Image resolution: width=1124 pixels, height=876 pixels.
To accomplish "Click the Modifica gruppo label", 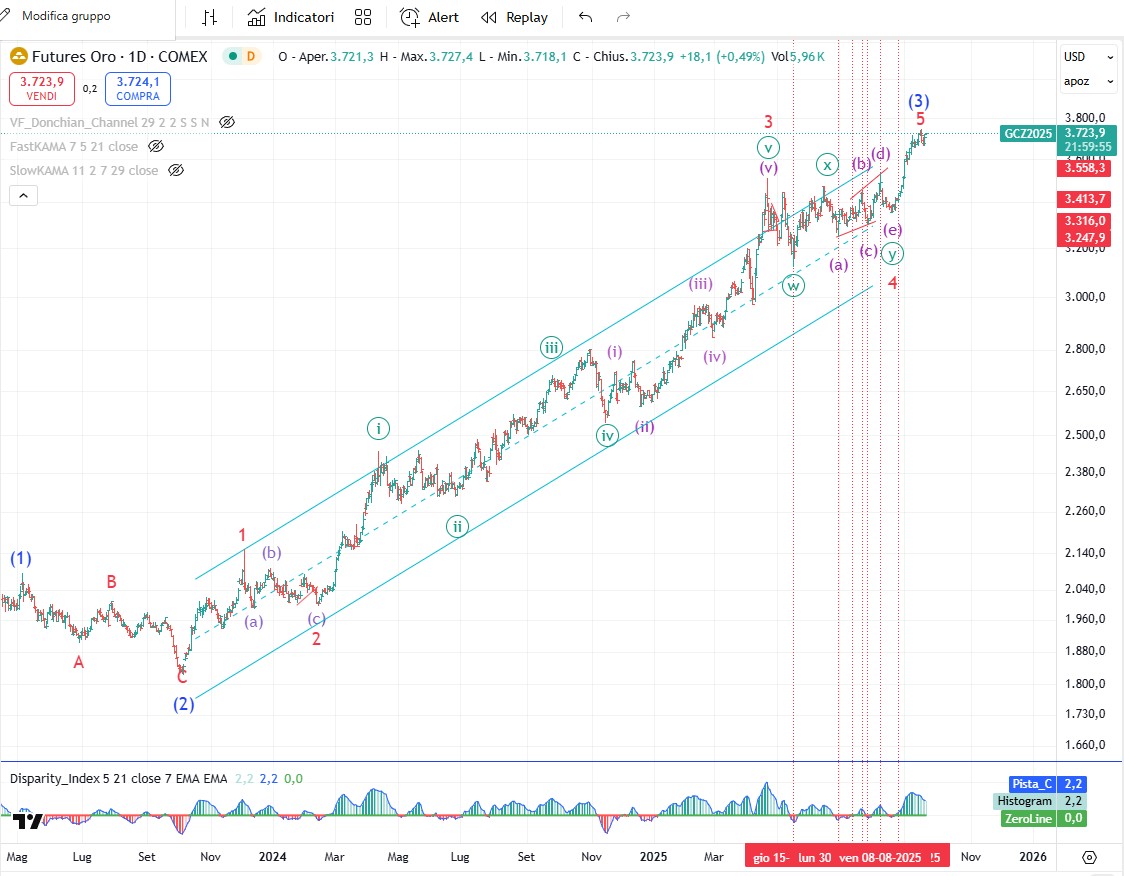I will 66,16.
